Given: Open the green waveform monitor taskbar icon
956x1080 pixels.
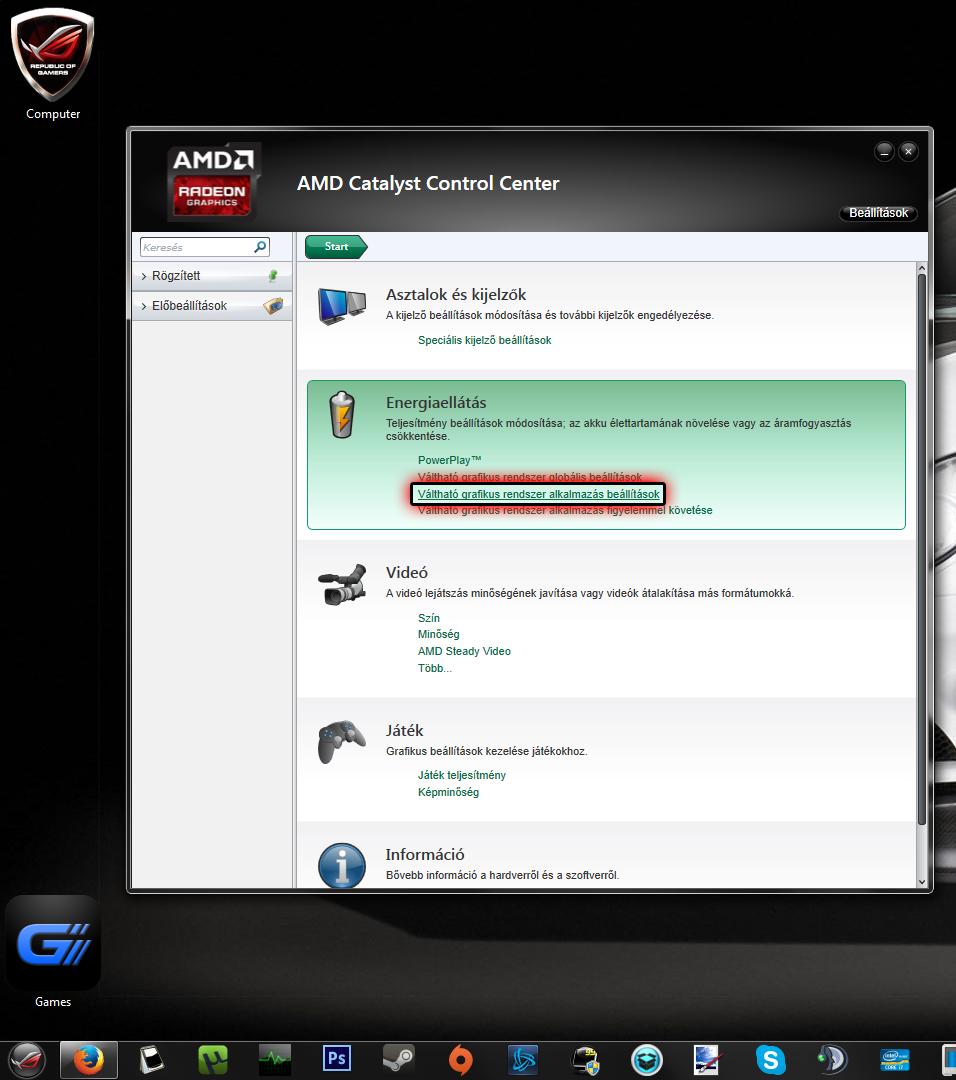Looking at the screenshot, I should click(x=275, y=1059).
